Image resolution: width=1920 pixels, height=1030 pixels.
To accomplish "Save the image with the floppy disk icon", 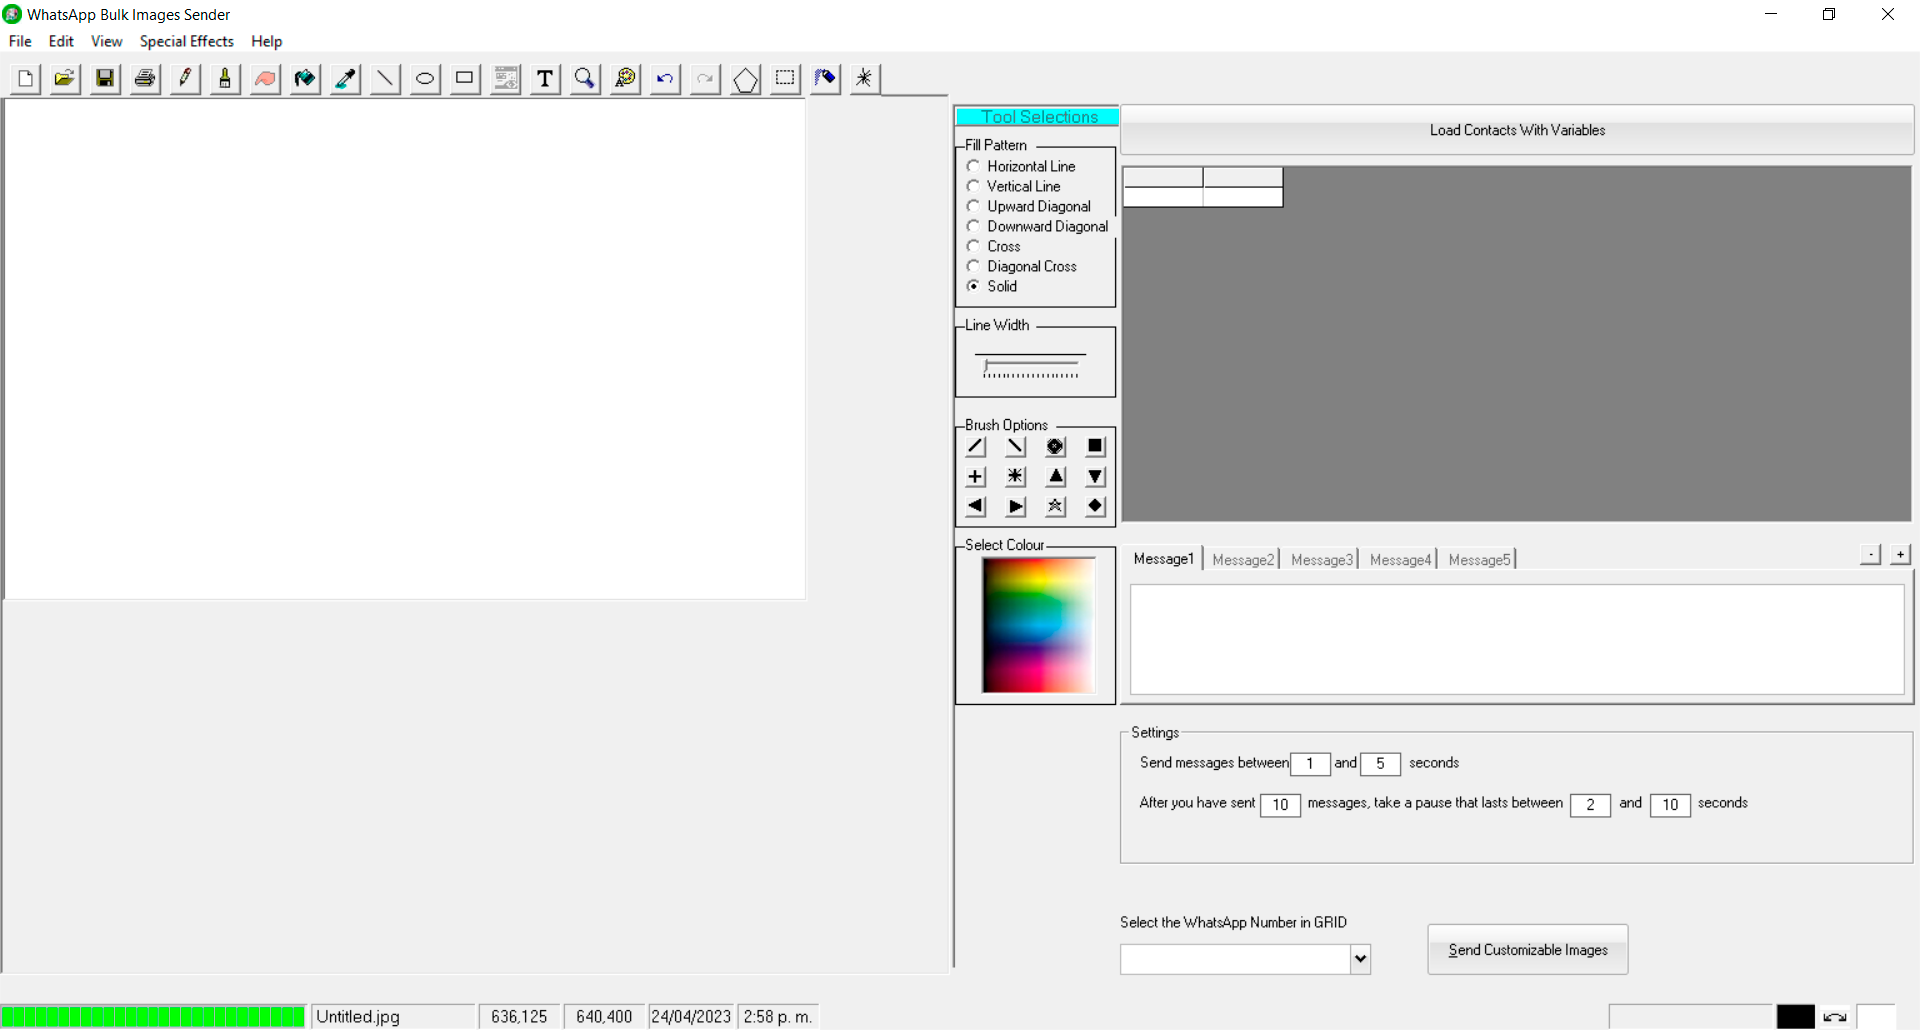I will point(105,79).
